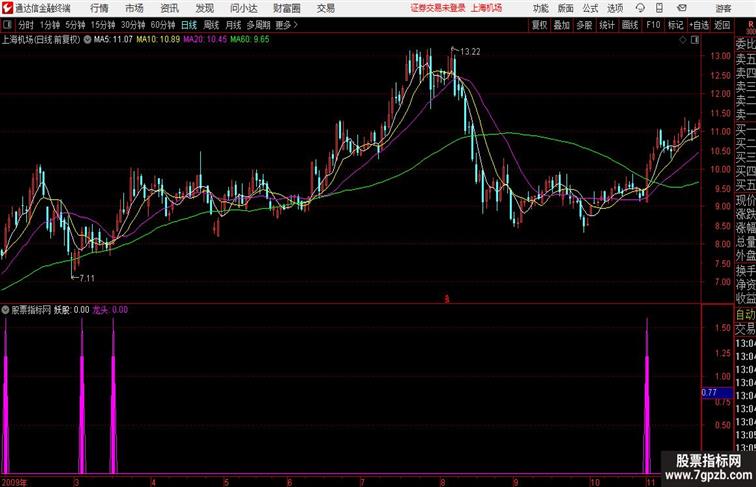Select the 日线 daily period tab
The width and height of the screenshot is (756, 487).
click(189, 25)
